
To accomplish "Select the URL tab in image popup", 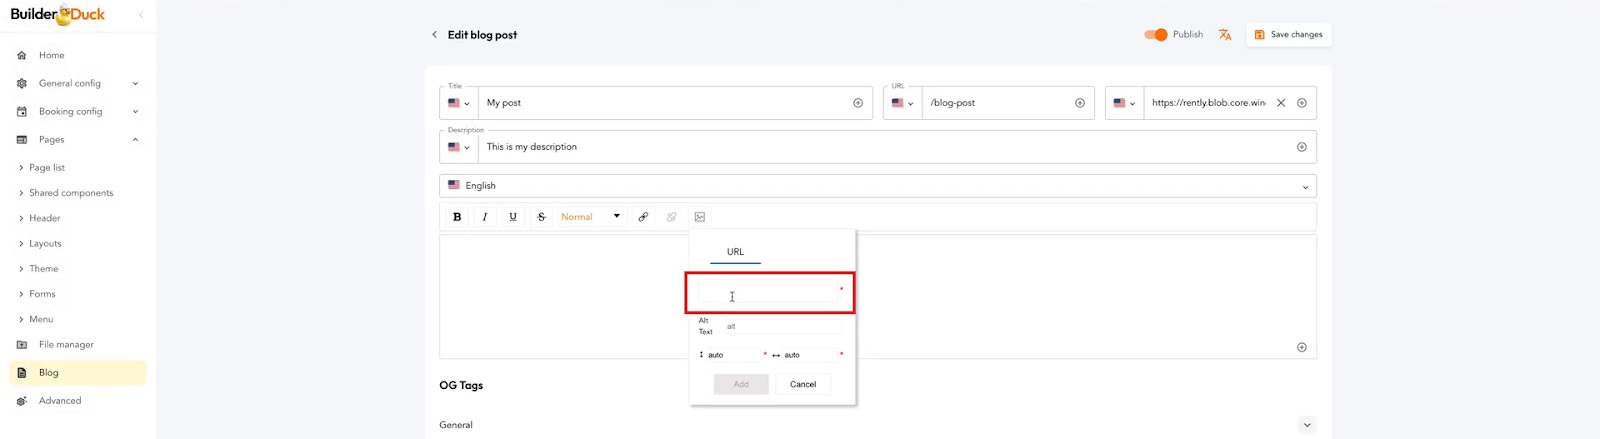I will (735, 252).
